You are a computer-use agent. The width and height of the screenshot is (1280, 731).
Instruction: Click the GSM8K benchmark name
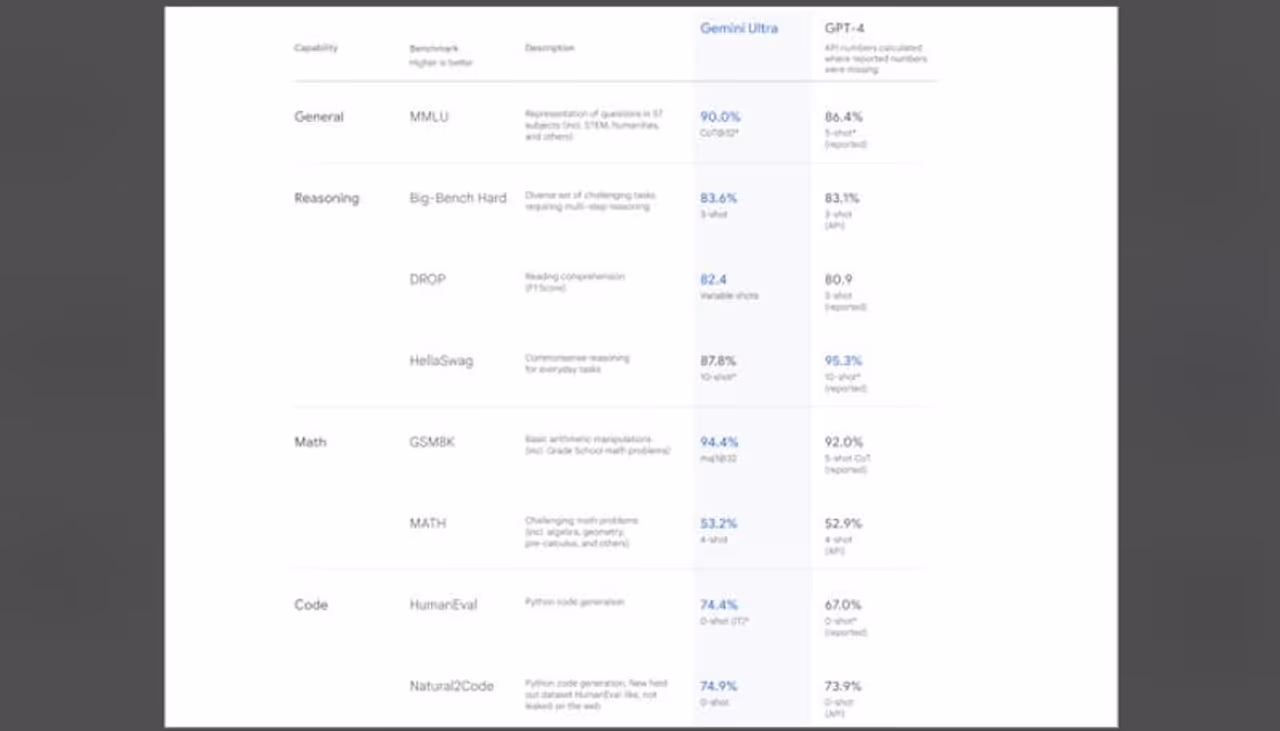432,442
